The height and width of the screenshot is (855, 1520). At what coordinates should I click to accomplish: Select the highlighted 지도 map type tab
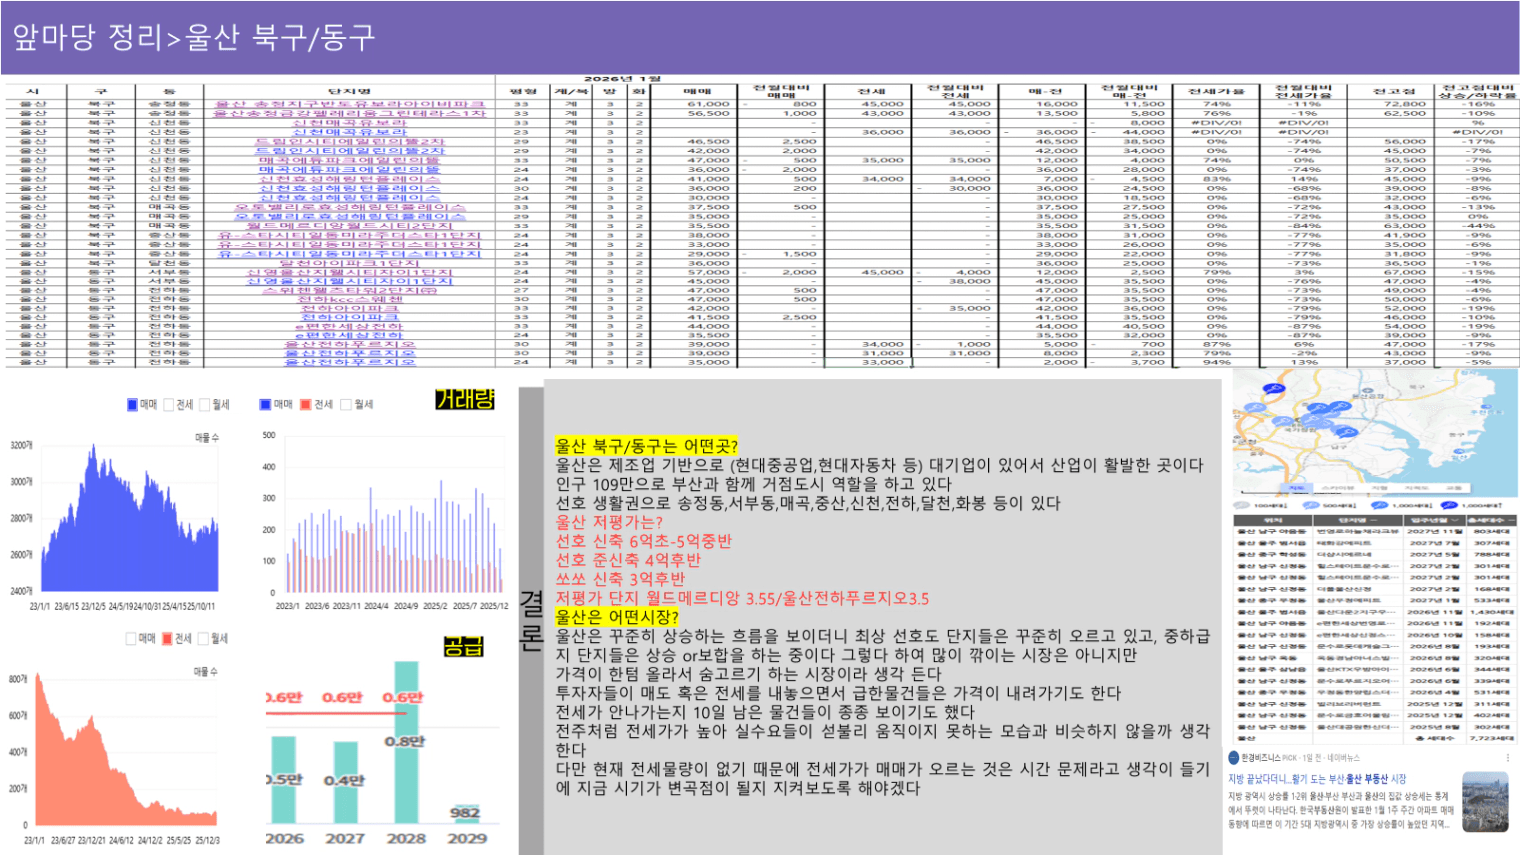(1296, 488)
